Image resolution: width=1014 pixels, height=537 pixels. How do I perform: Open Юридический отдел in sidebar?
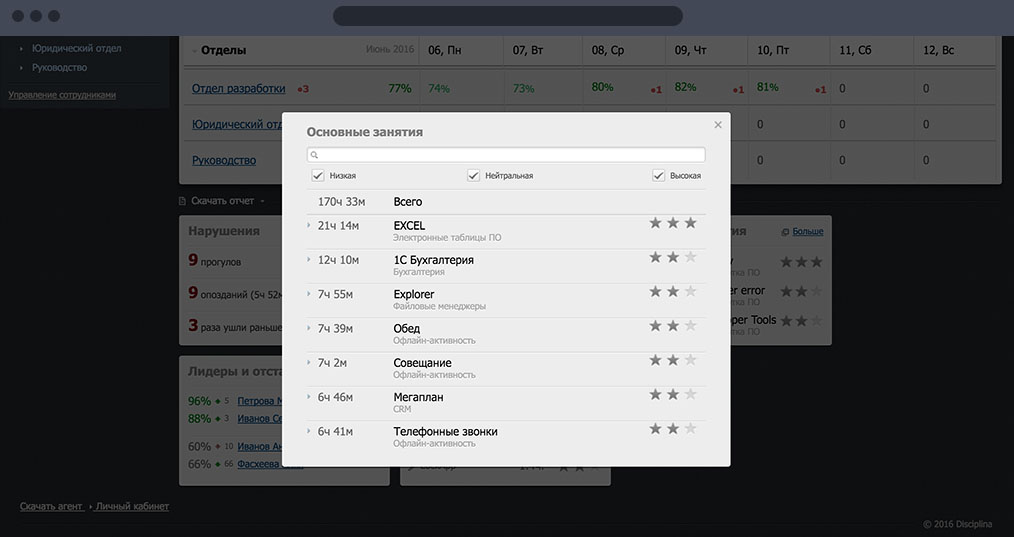(x=76, y=48)
